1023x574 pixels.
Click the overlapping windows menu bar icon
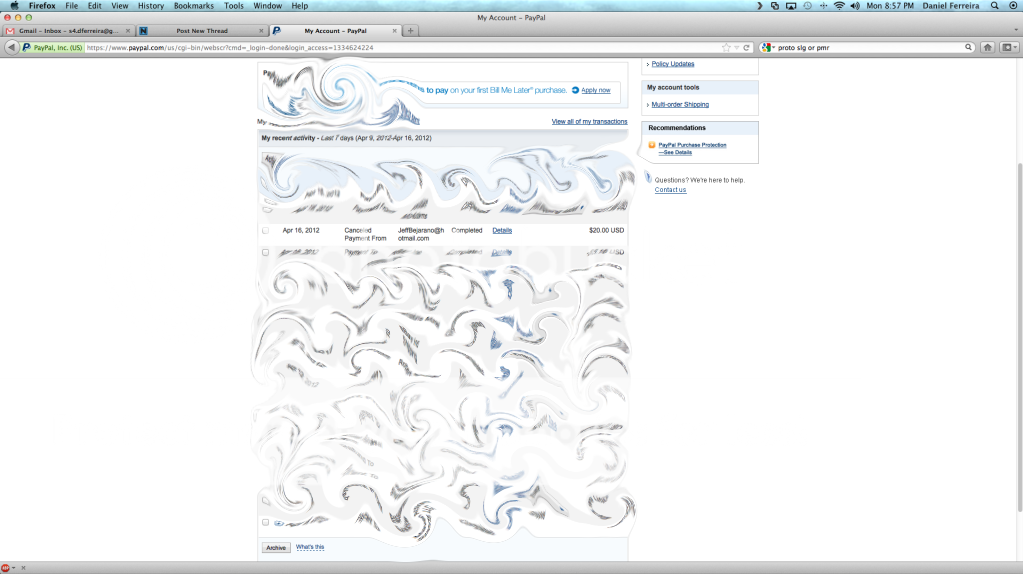(x=774, y=6)
